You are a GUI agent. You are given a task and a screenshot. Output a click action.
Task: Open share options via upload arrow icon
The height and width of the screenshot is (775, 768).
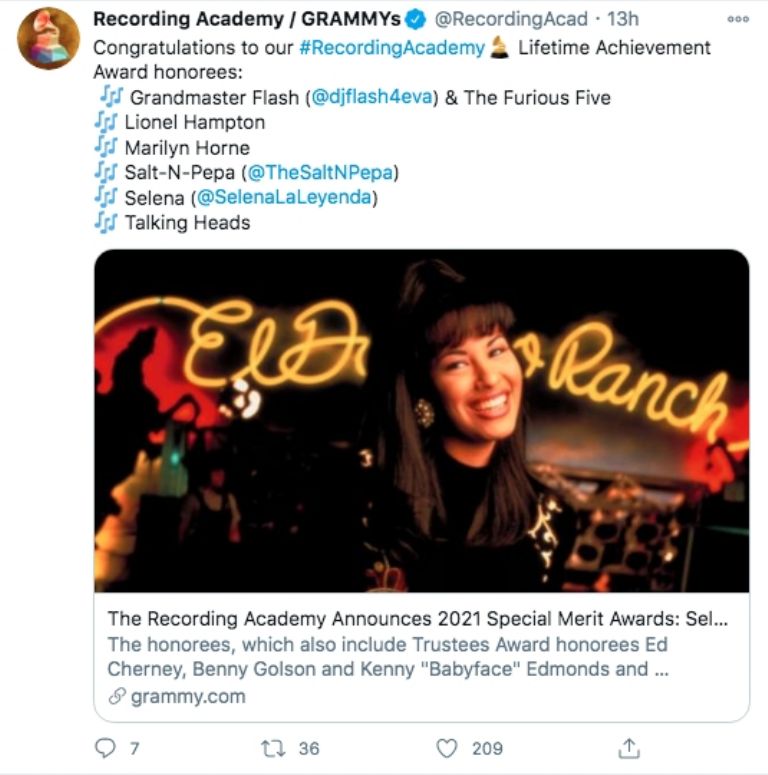[629, 748]
